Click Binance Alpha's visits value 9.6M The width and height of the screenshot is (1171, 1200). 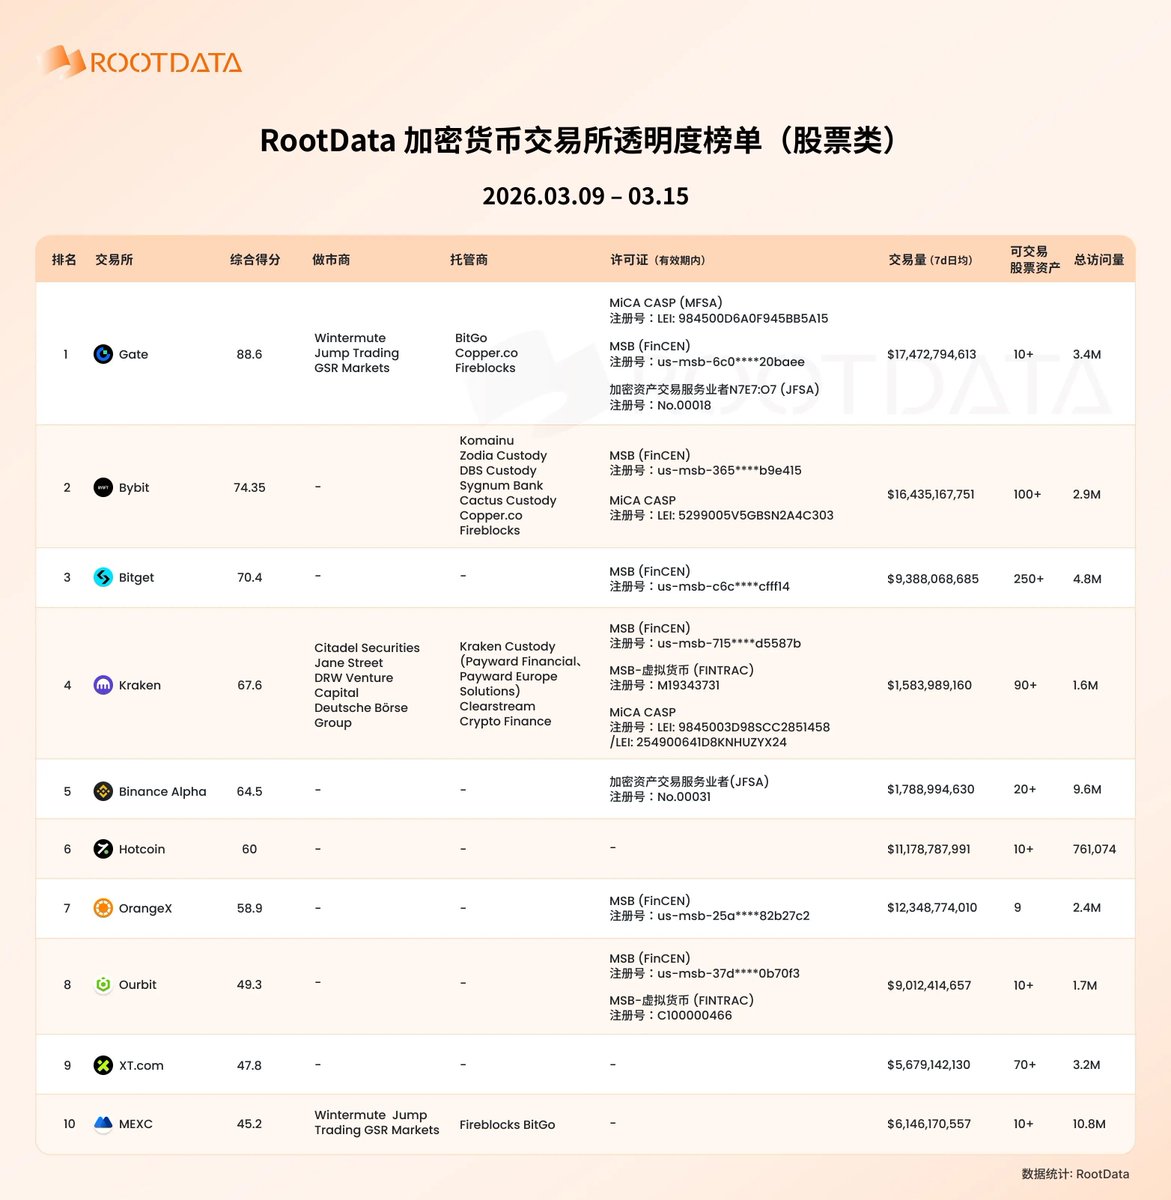[x=1087, y=789]
